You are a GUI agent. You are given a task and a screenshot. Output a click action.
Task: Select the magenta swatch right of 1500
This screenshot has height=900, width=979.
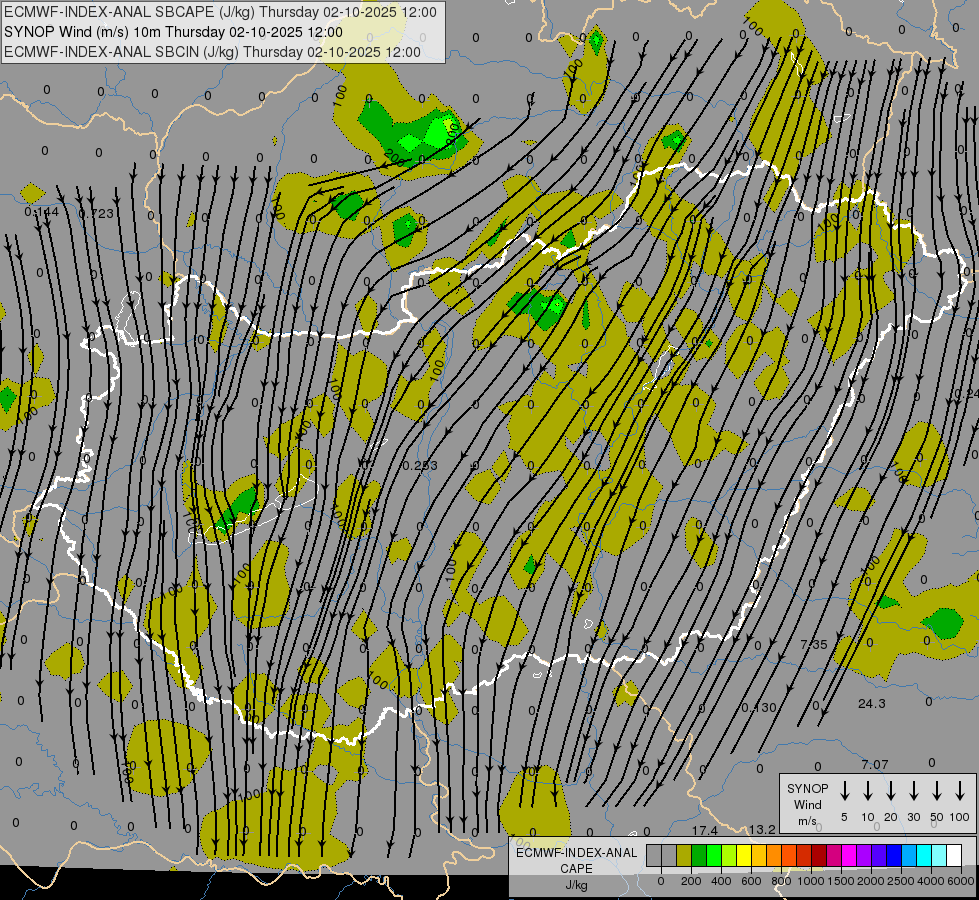[x=849, y=856]
